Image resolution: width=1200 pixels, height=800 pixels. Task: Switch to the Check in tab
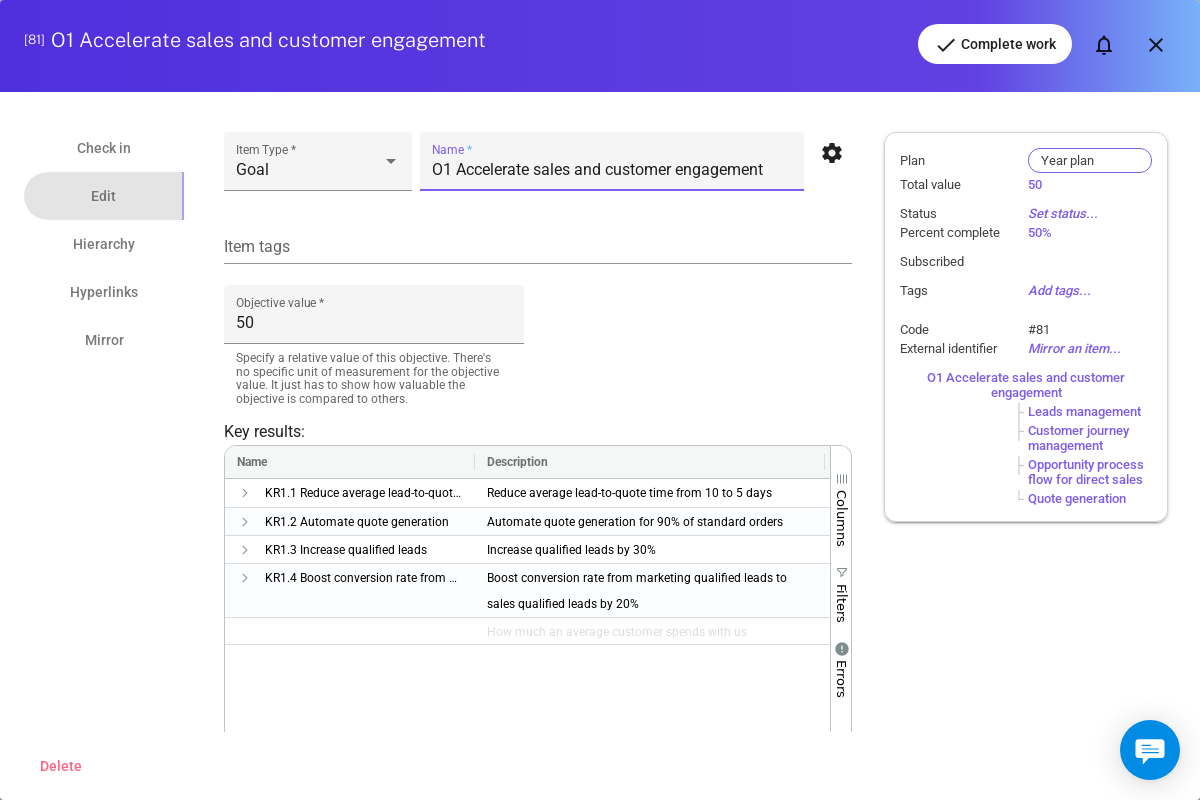pos(104,148)
